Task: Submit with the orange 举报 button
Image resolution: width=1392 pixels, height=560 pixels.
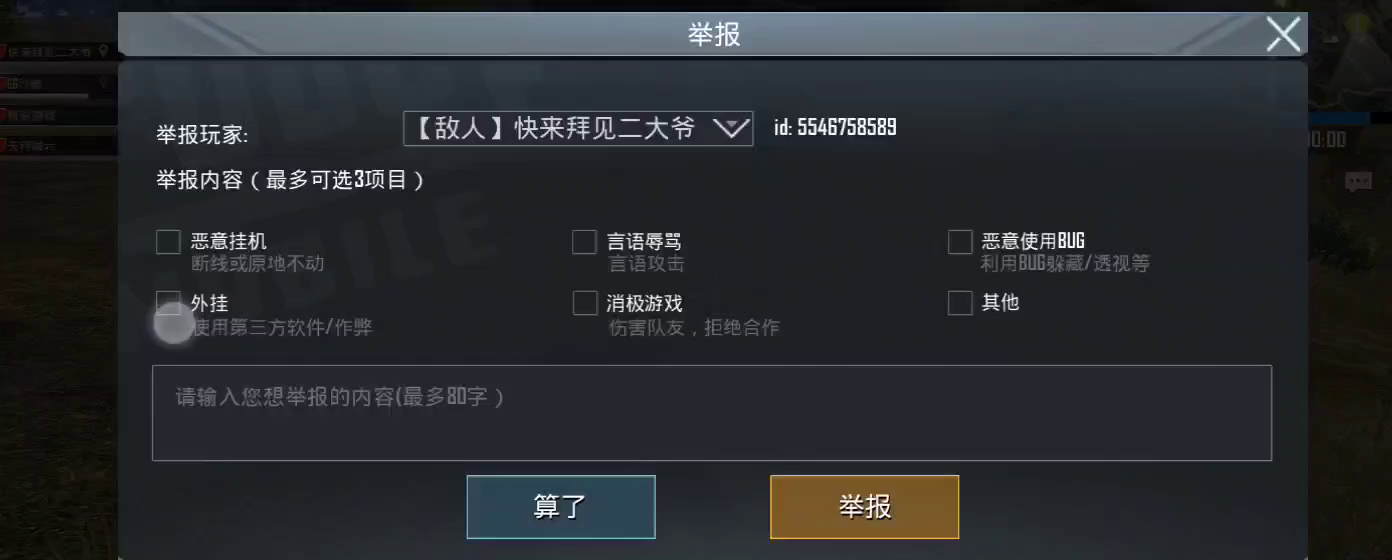Action: tap(864, 507)
